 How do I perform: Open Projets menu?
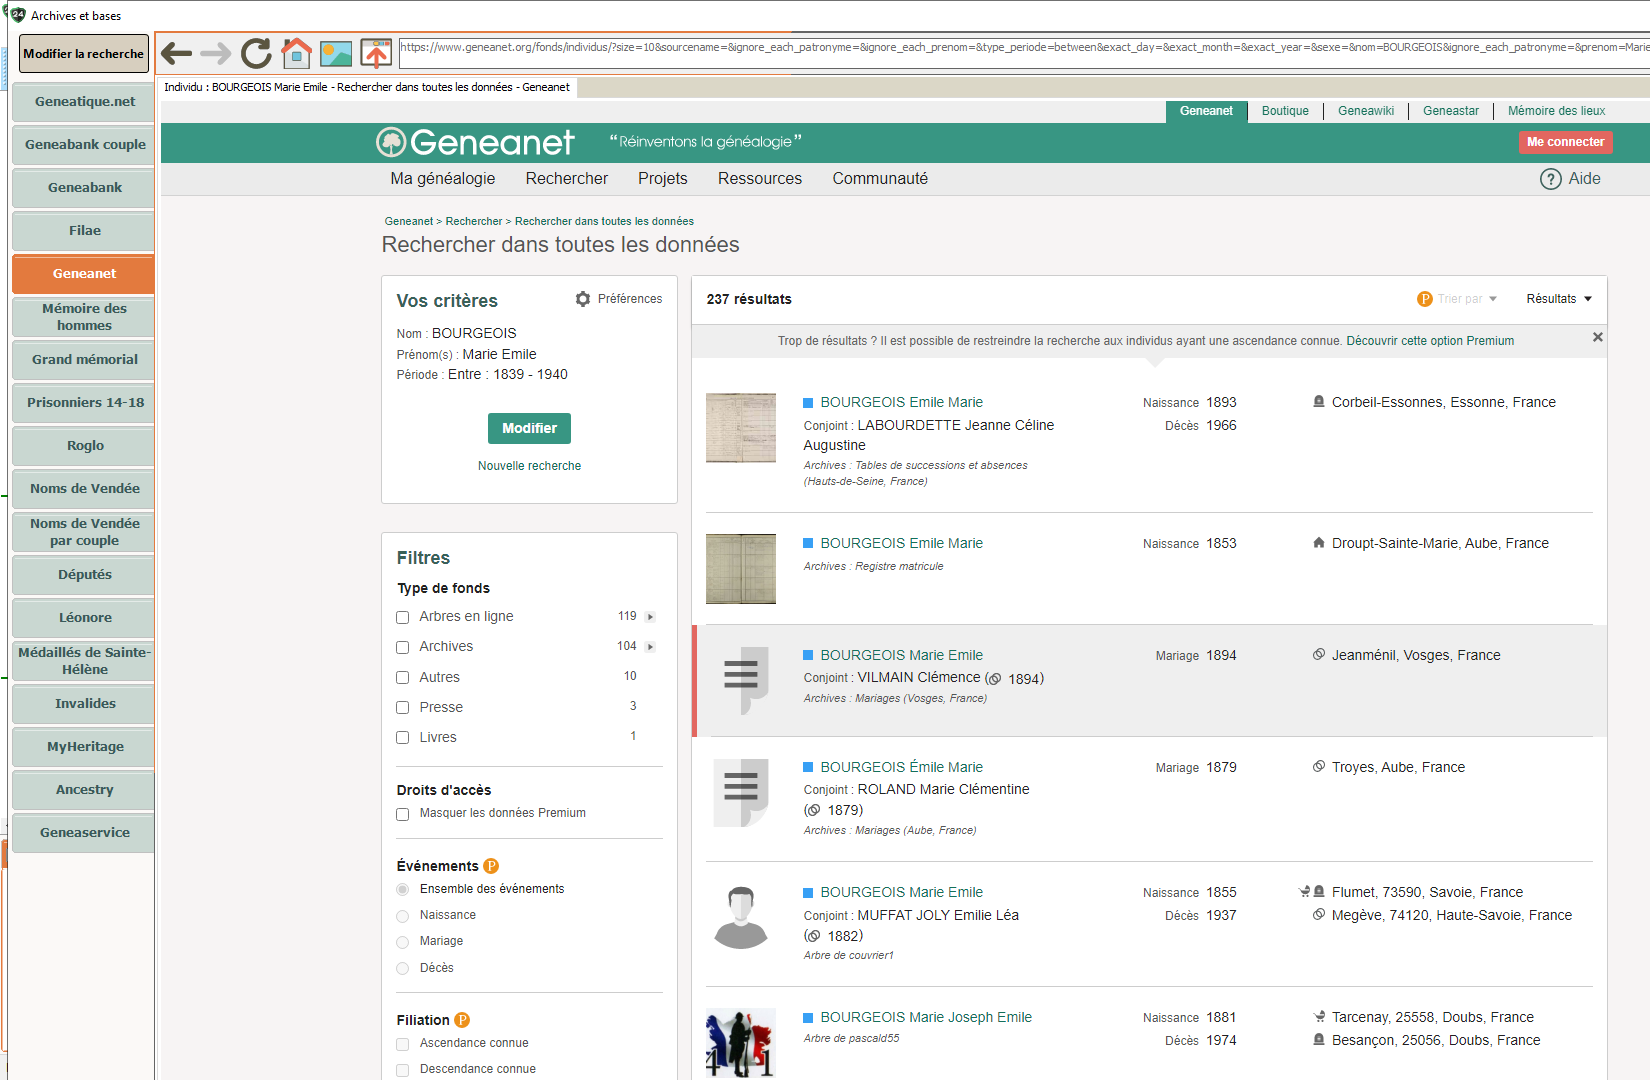[663, 179]
